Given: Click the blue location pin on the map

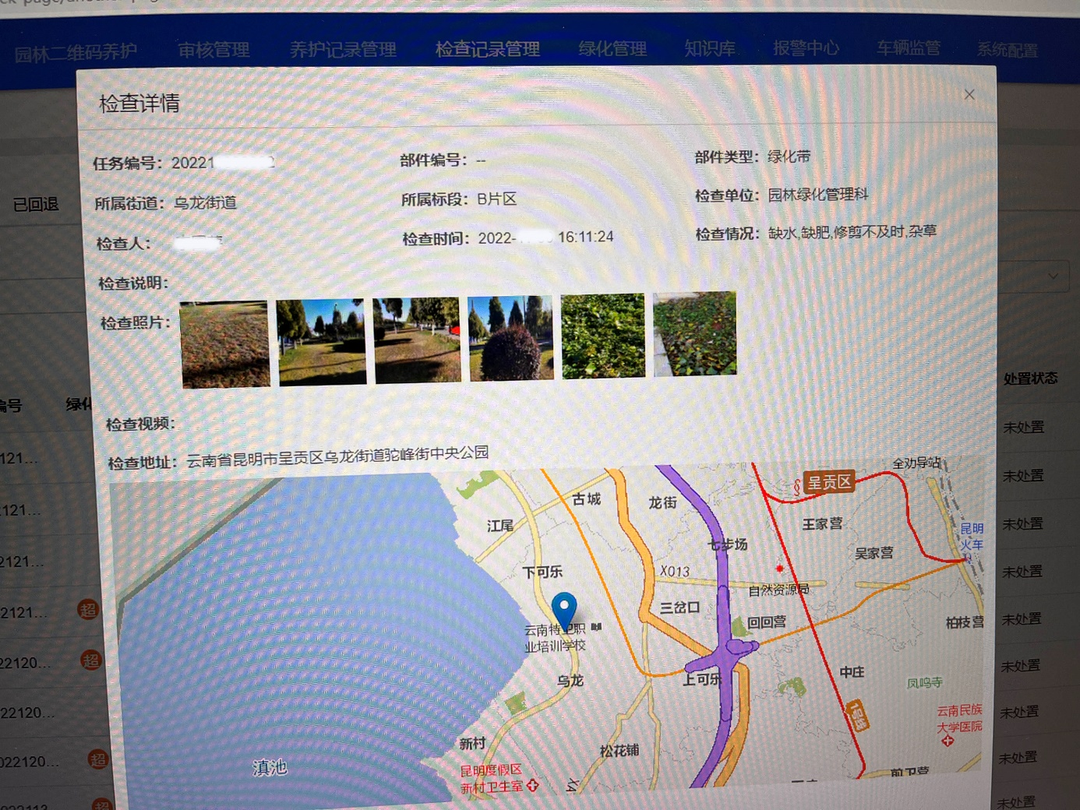Looking at the screenshot, I should point(565,608).
